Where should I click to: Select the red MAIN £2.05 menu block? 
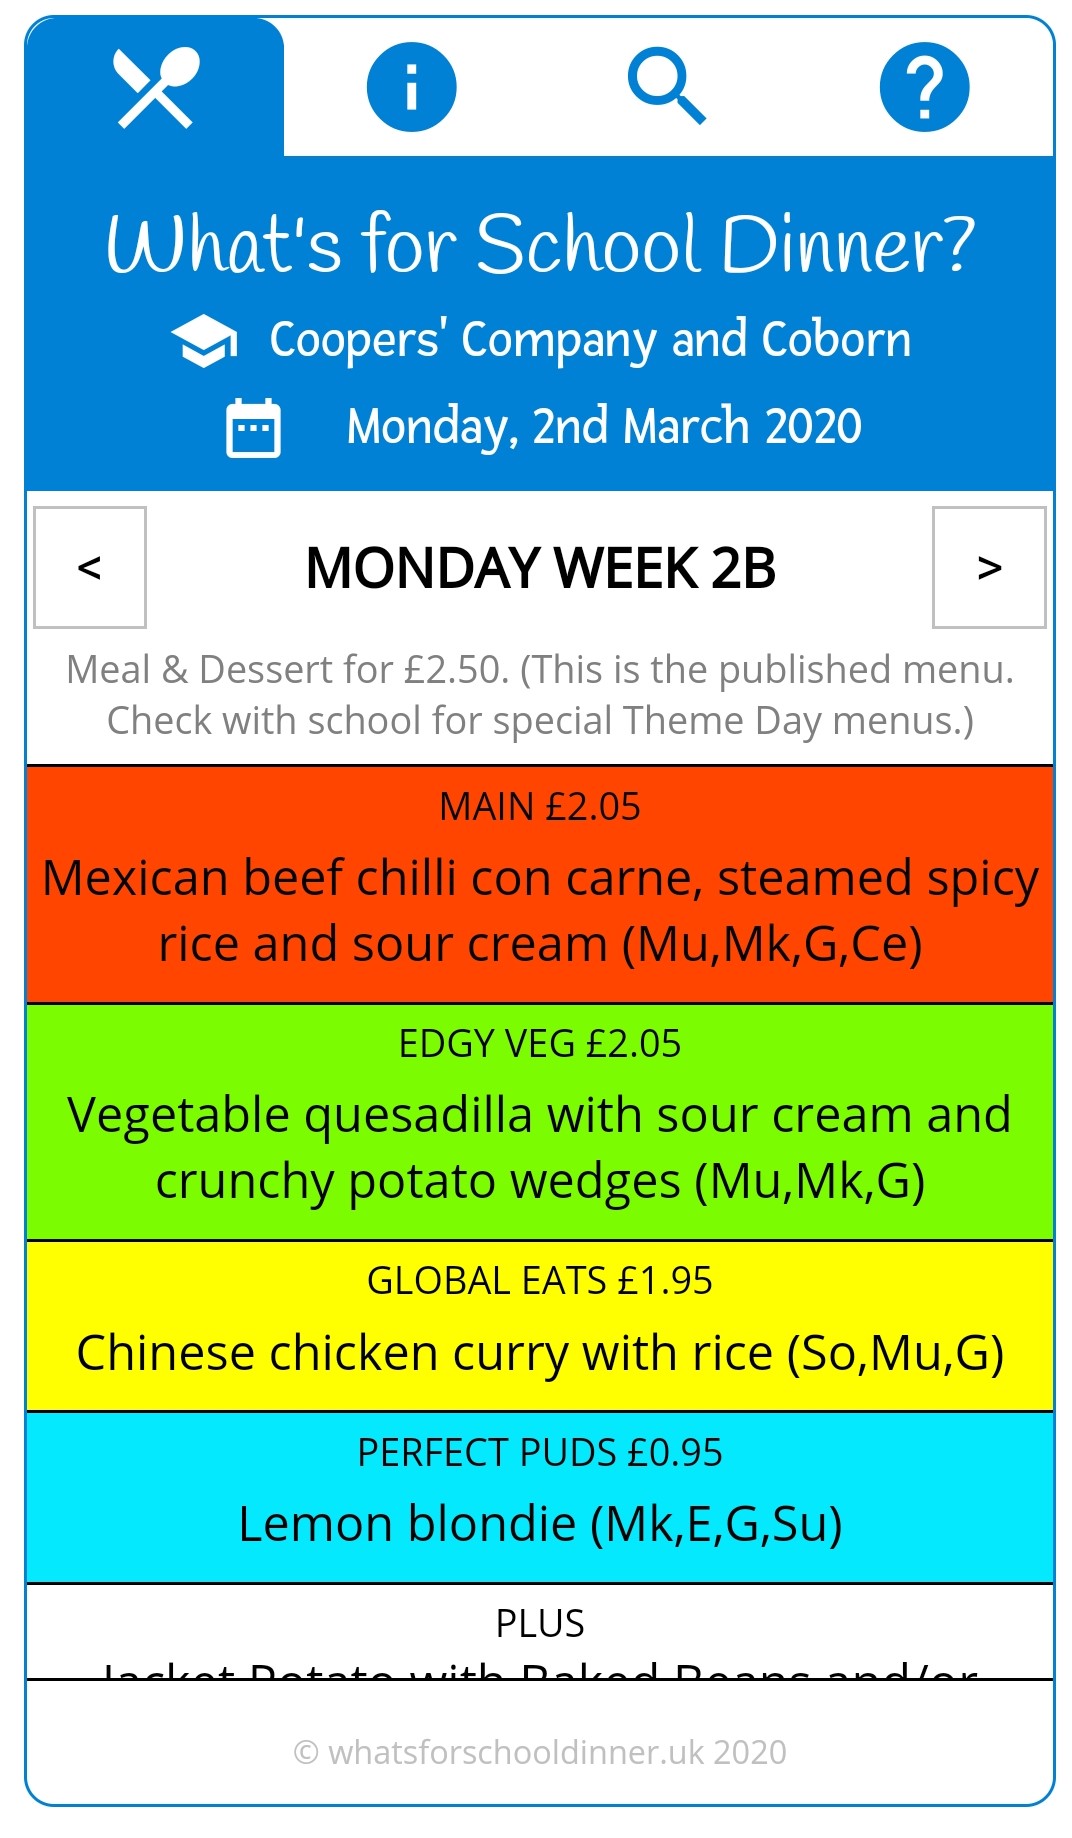tap(540, 884)
